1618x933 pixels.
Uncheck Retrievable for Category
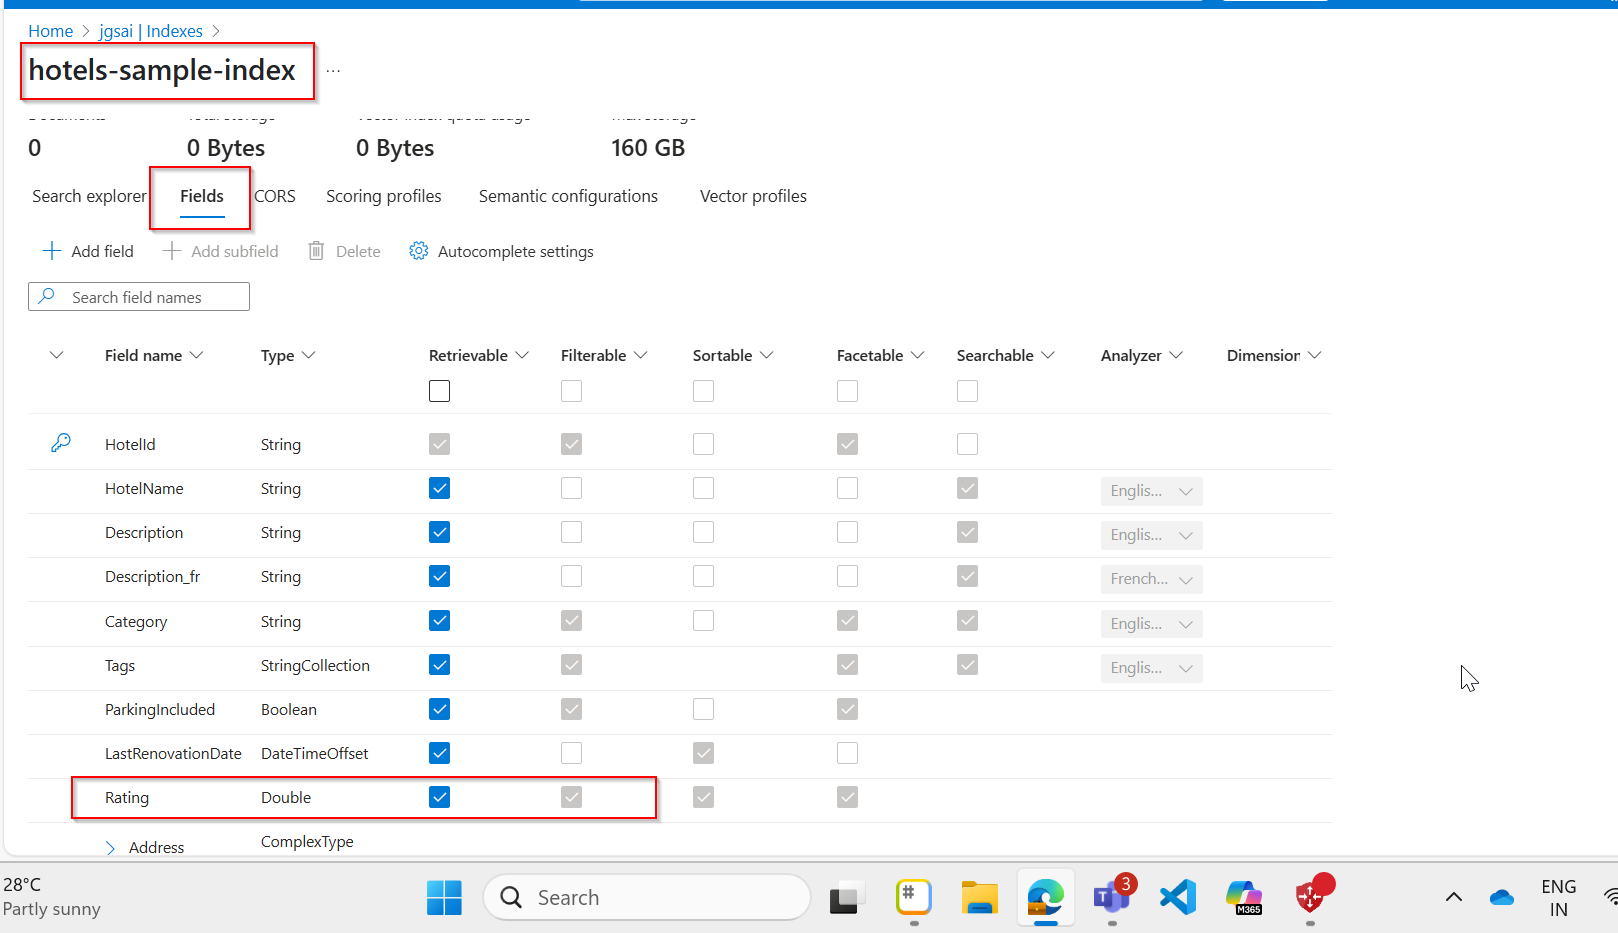click(x=439, y=620)
